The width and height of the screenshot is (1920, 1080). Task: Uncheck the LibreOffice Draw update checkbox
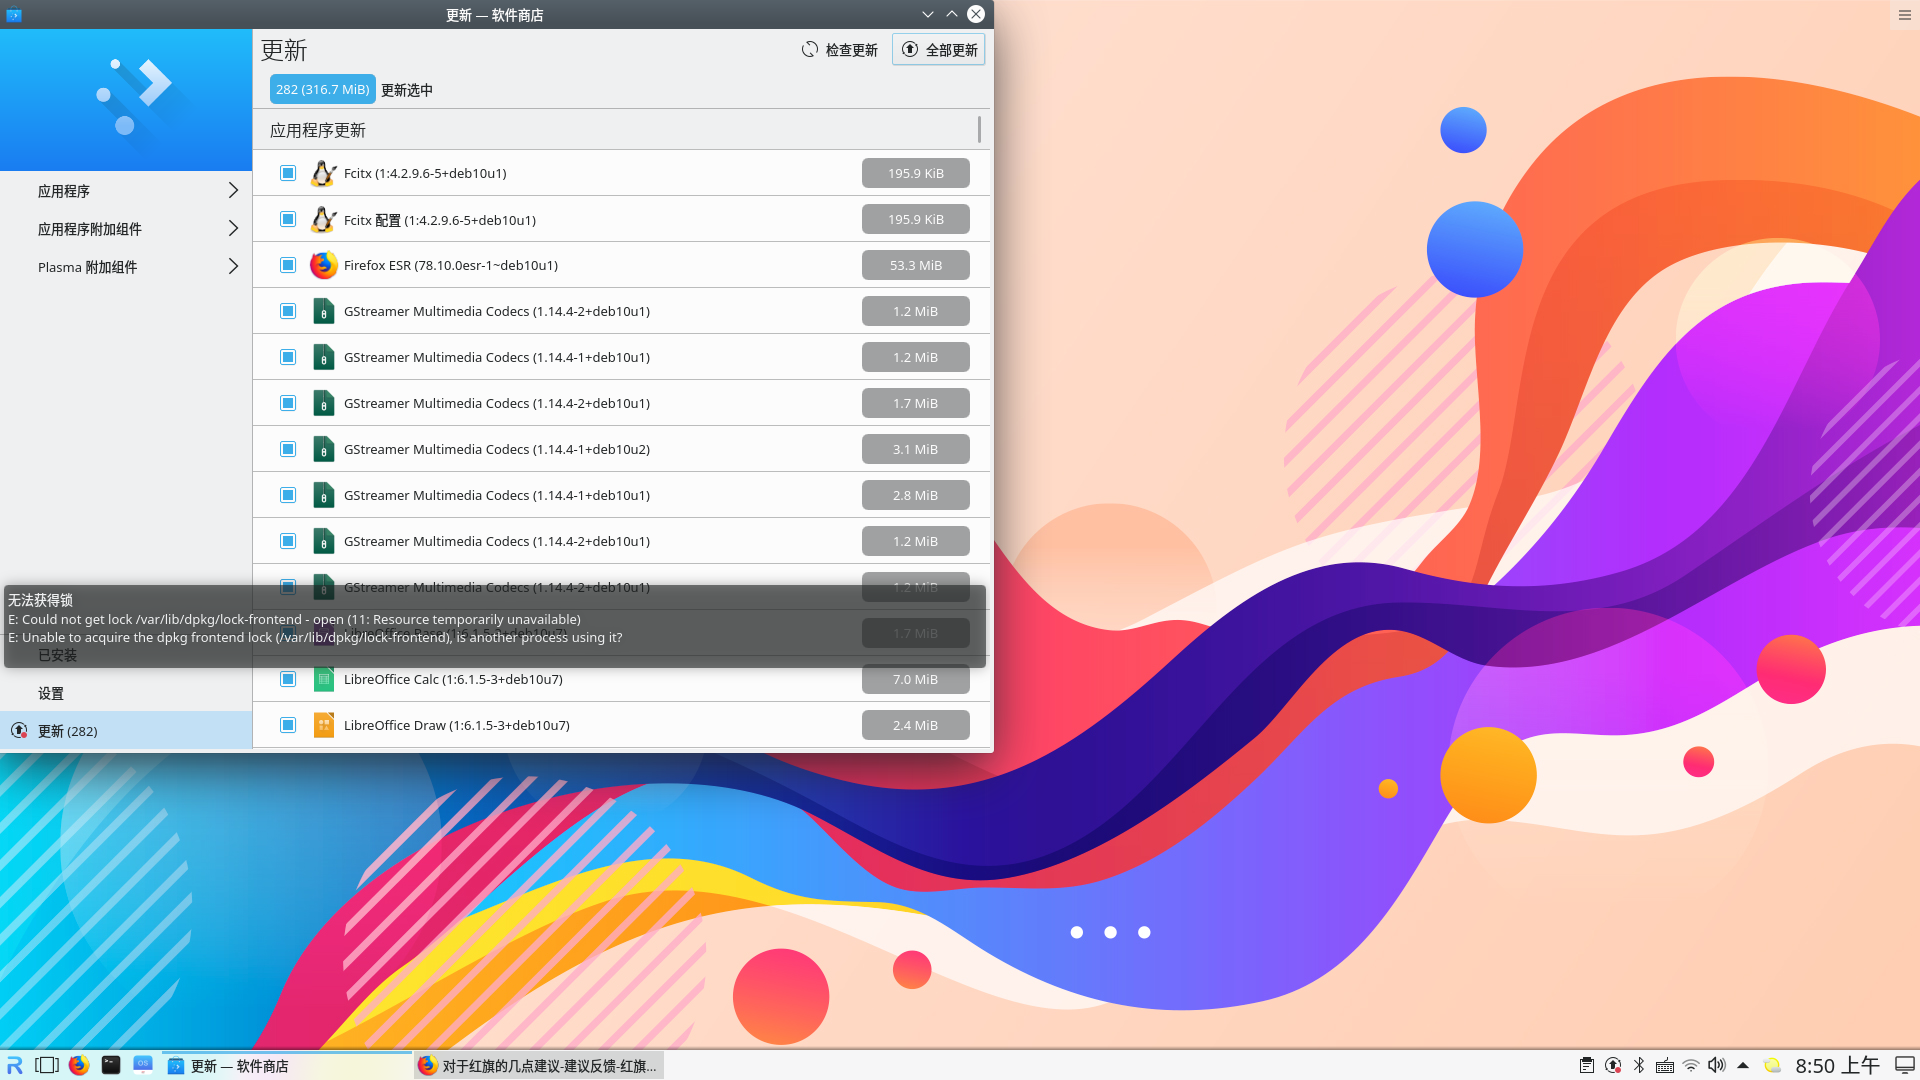pyautogui.click(x=288, y=725)
